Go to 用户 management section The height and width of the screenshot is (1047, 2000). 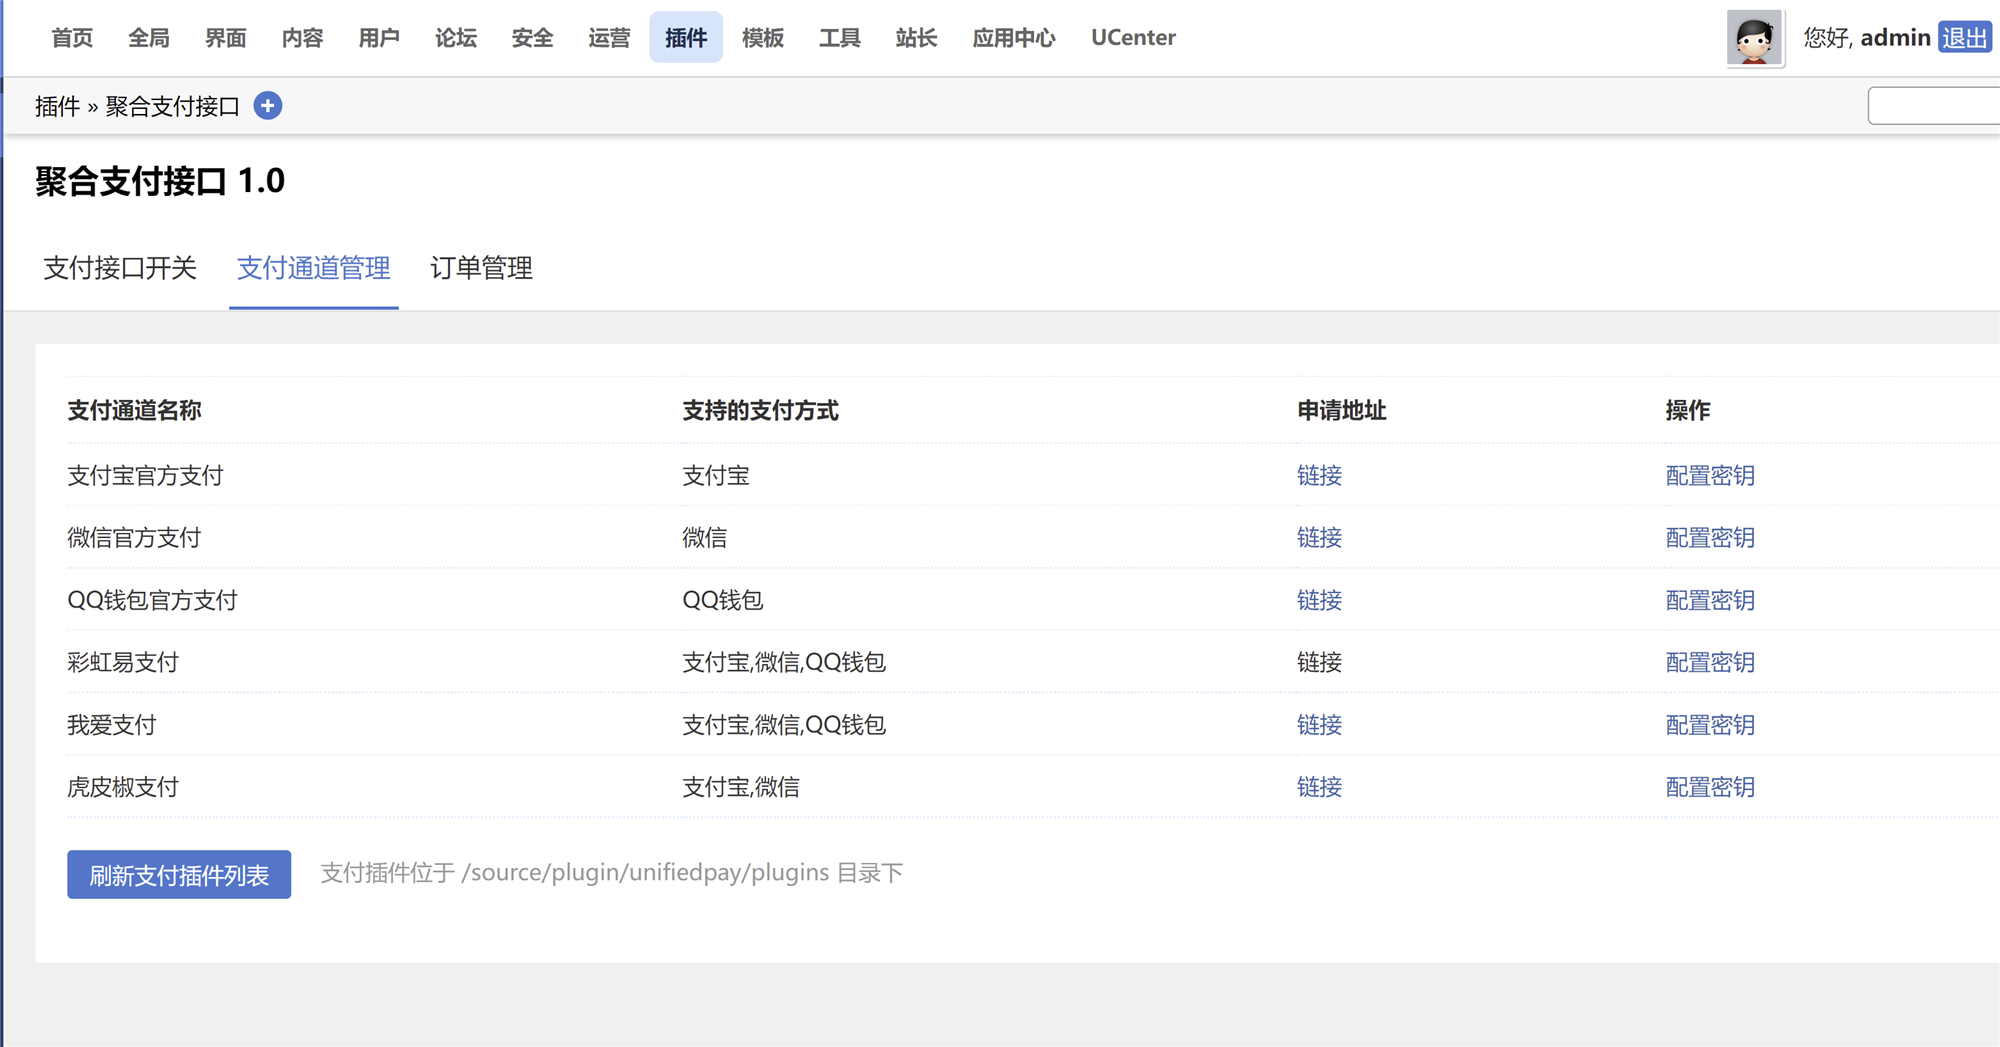379,37
